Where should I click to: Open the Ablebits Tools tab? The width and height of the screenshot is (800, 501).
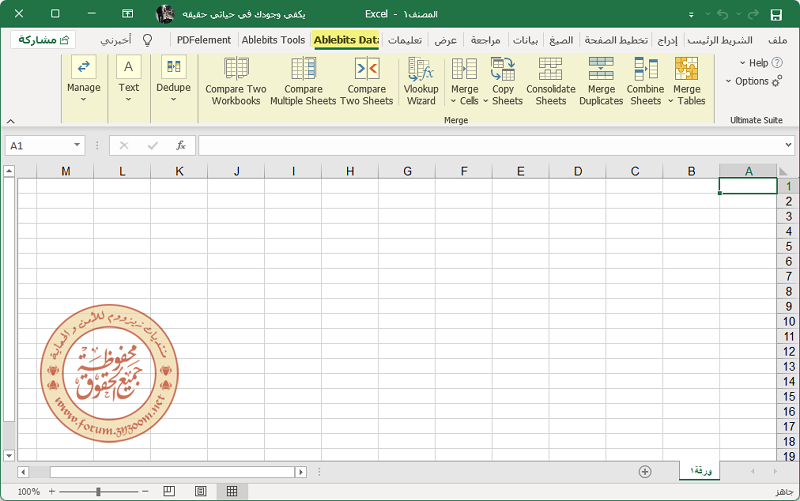coord(273,40)
